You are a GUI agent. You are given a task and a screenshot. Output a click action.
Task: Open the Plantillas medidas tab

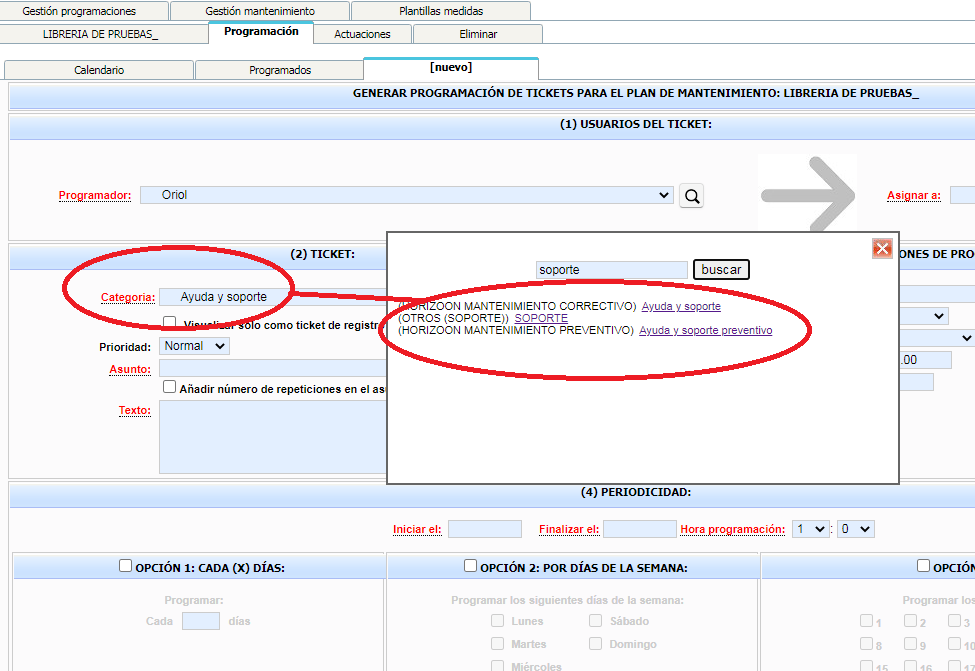441,11
